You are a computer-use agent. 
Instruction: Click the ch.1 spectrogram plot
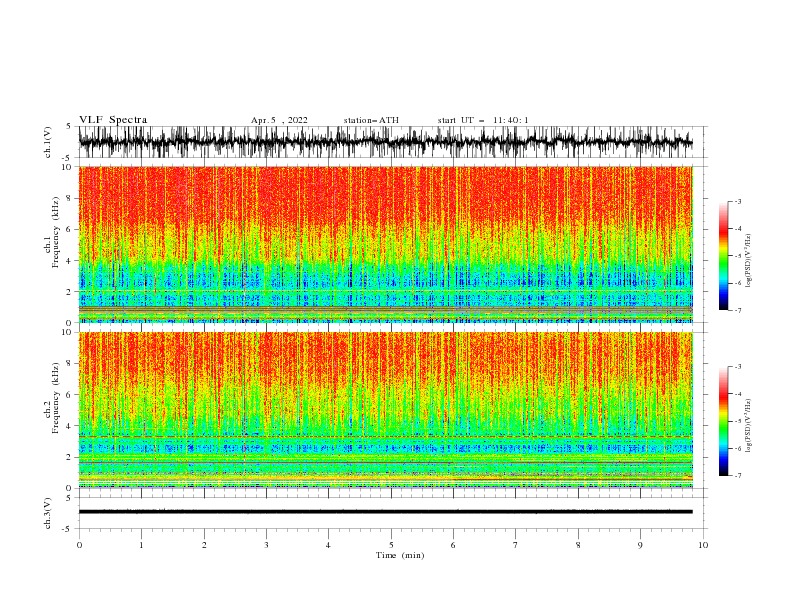pos(386,244)
